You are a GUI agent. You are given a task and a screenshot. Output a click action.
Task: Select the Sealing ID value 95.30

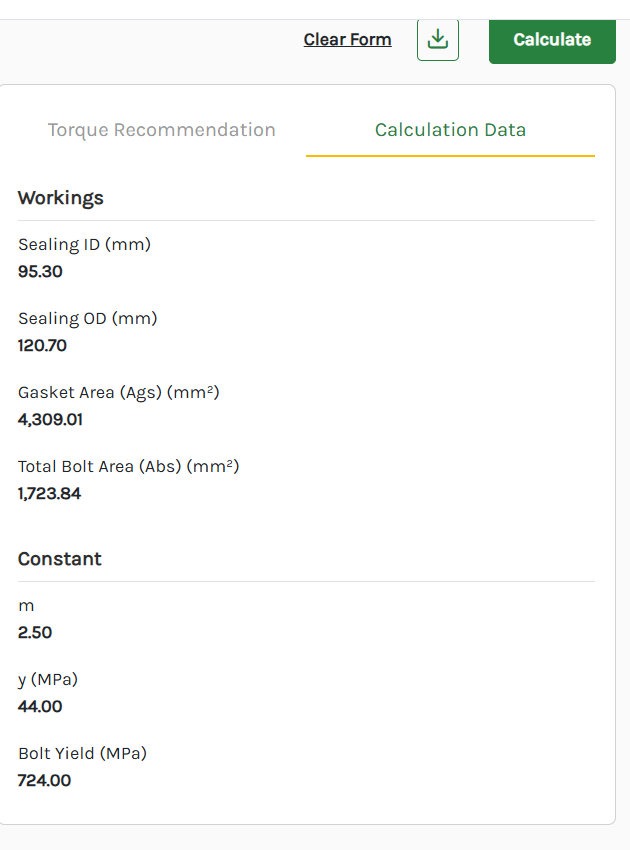[40, 271]
